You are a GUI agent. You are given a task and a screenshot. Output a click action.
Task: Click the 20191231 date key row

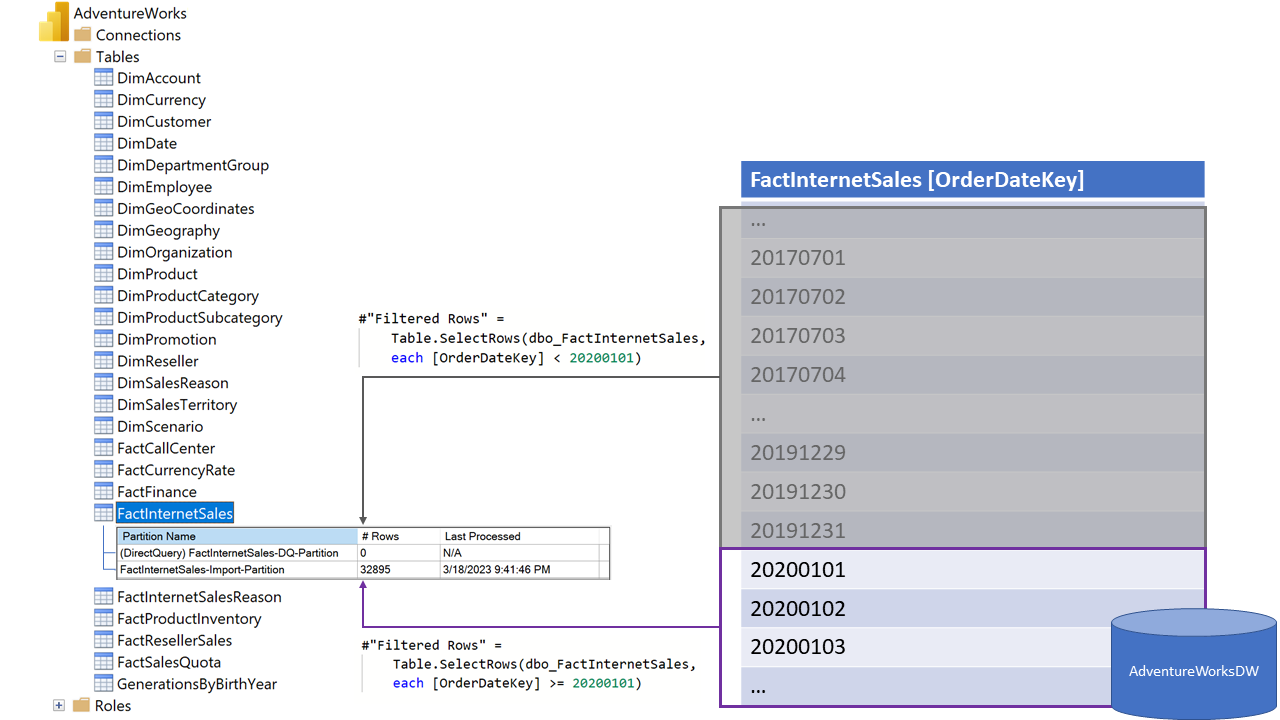click(972, 530)
